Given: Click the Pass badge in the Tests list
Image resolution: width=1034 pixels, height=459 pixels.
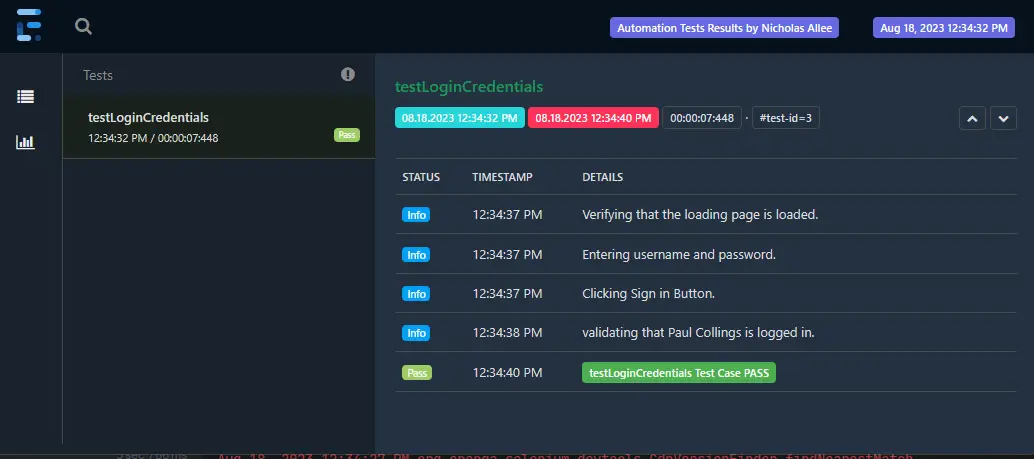Looking at the screenshot, I should (x=346, y=135).
